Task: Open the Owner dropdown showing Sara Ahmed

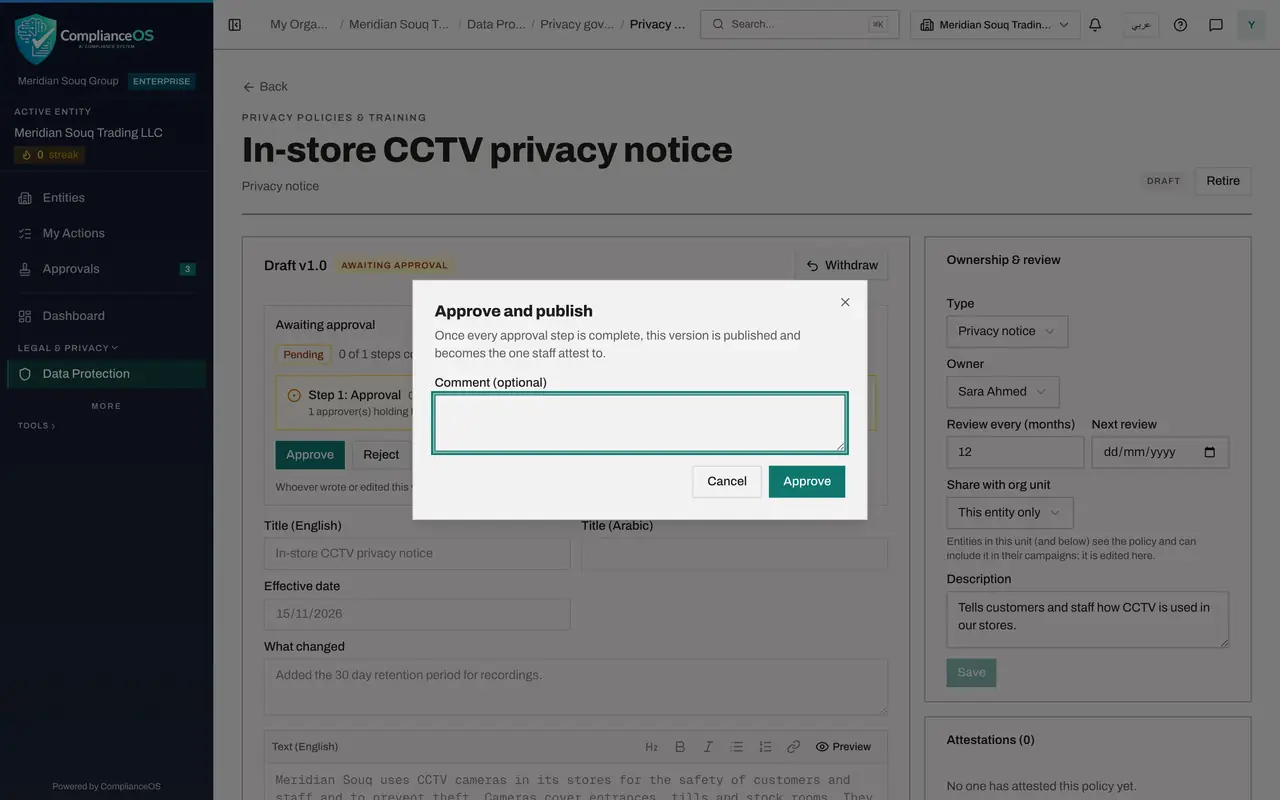Action: 1003,392
